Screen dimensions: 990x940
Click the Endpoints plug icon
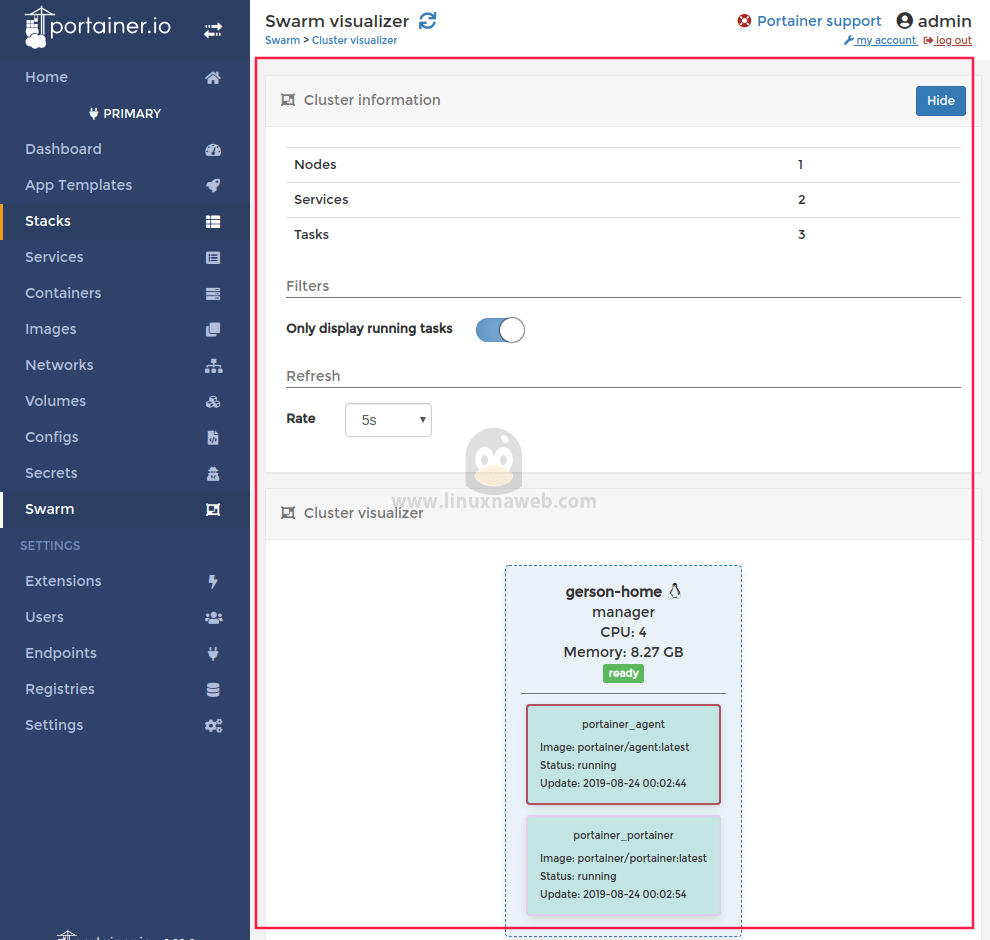click(213, 653)
